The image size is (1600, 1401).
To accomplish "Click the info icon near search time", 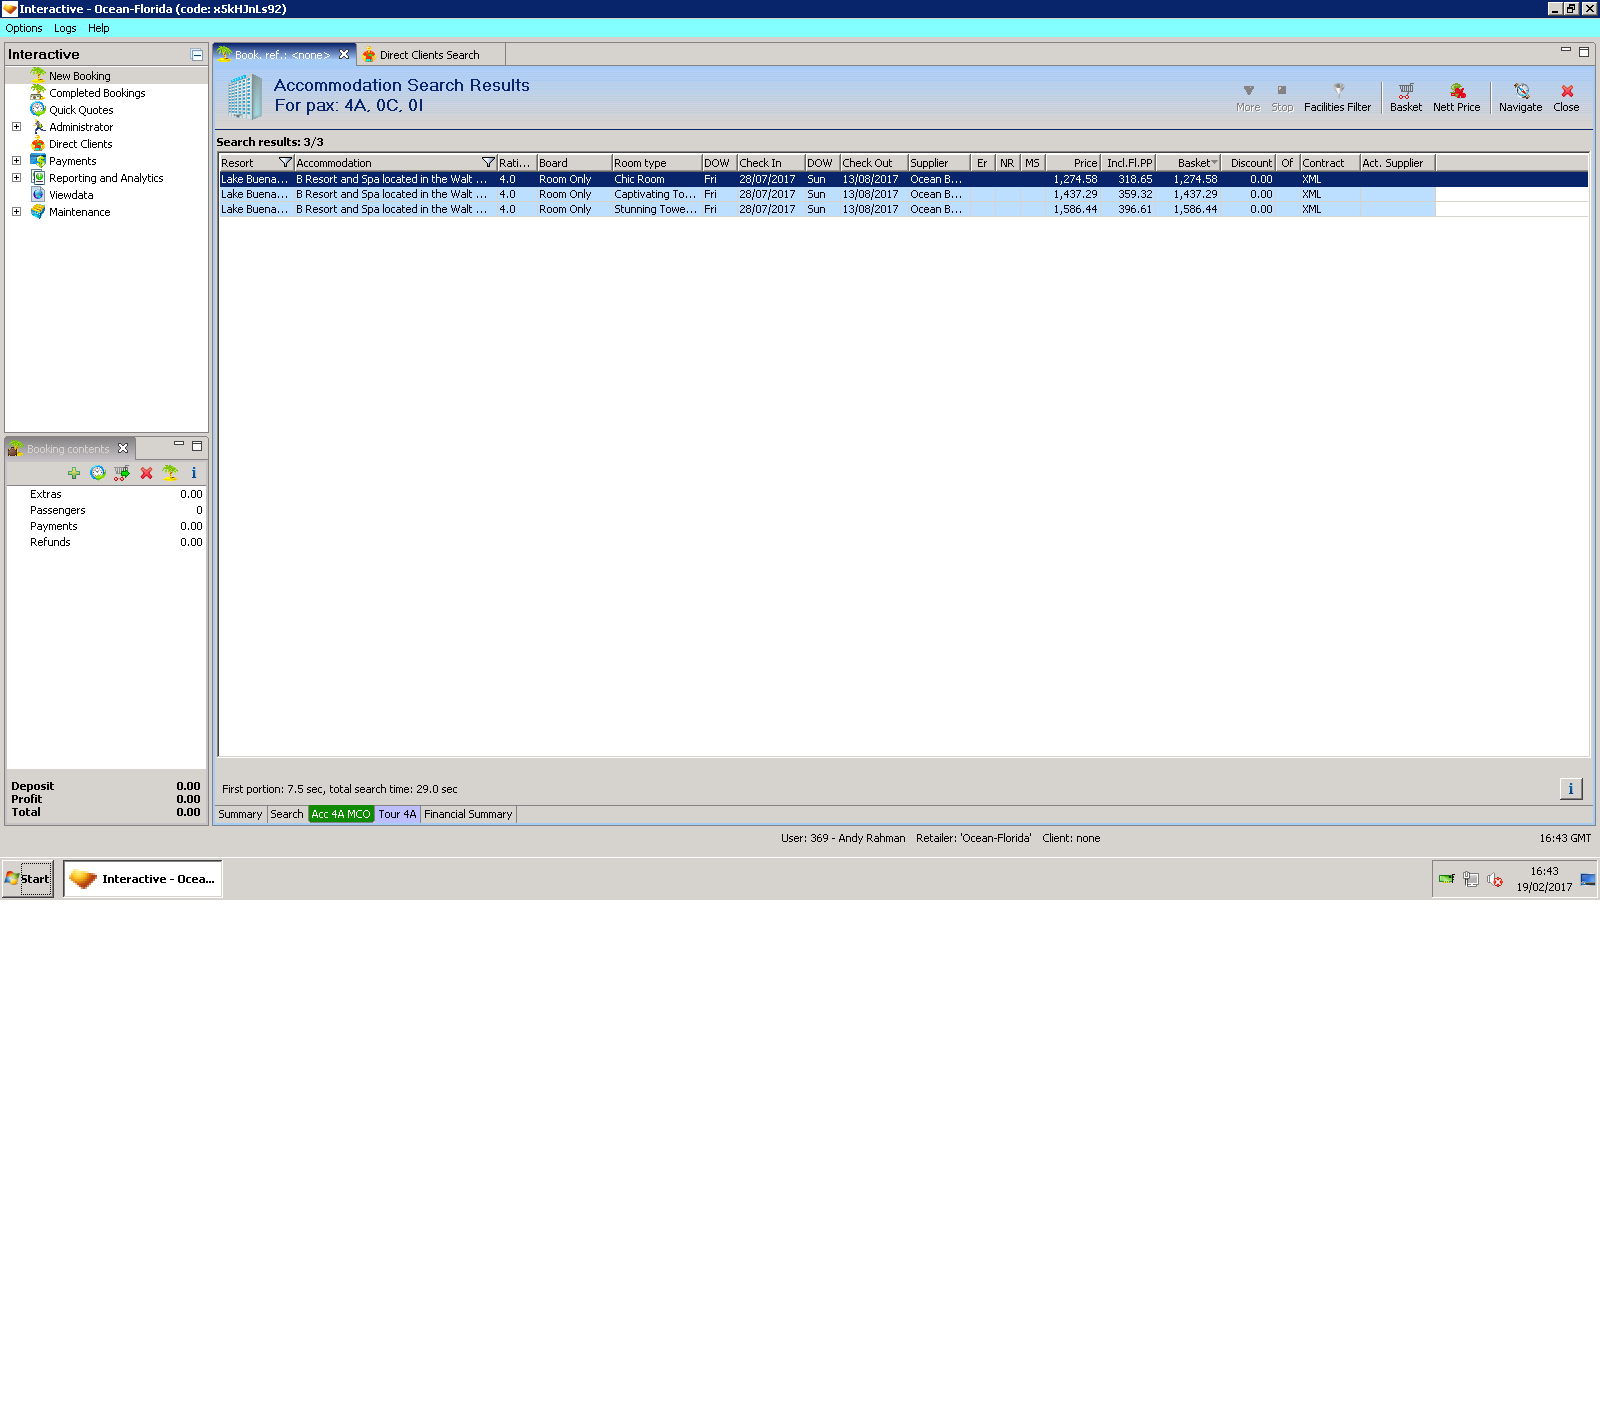I will (1571, 789).
